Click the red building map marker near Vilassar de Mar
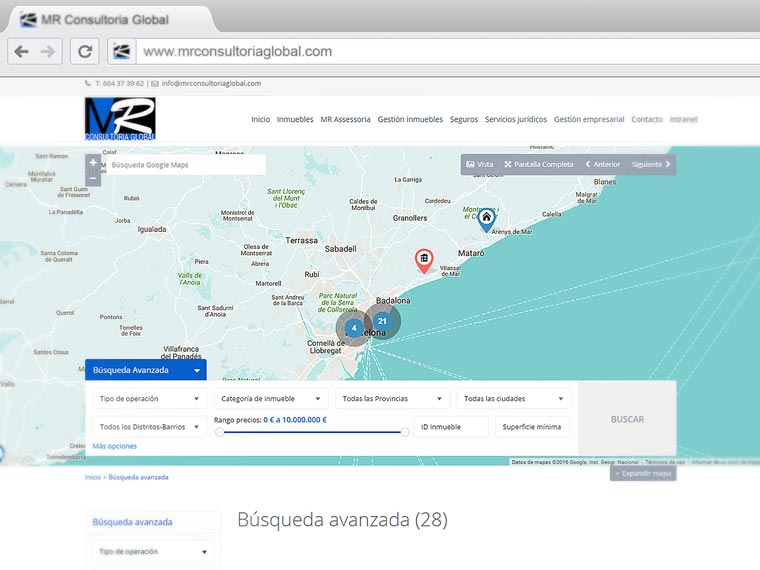 pyautogui.click(x=424, y=261)
